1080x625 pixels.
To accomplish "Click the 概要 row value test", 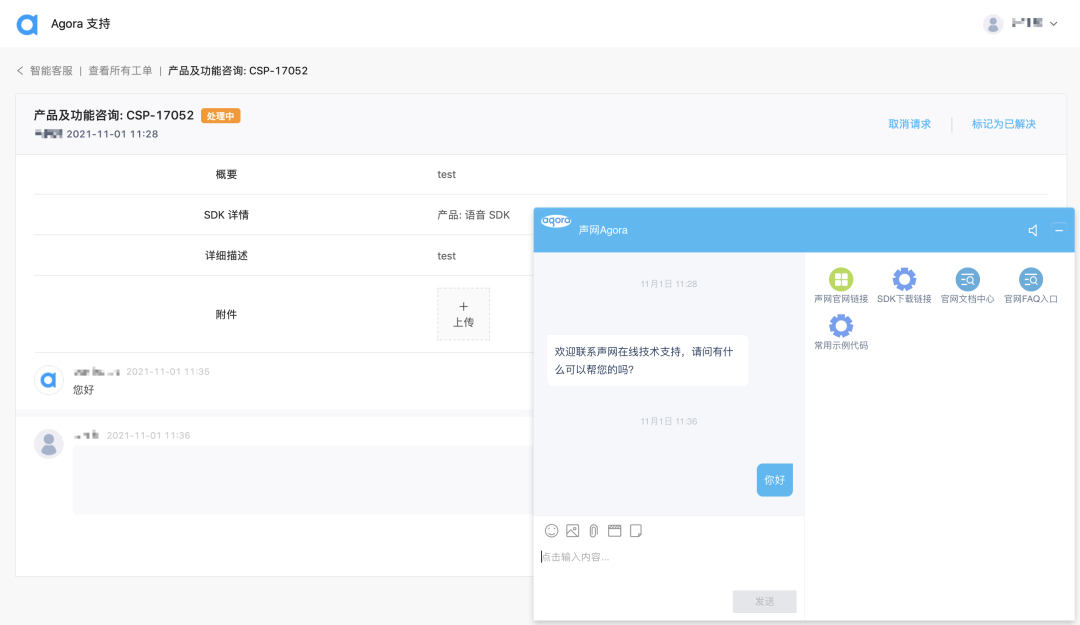I will point(446,174).
